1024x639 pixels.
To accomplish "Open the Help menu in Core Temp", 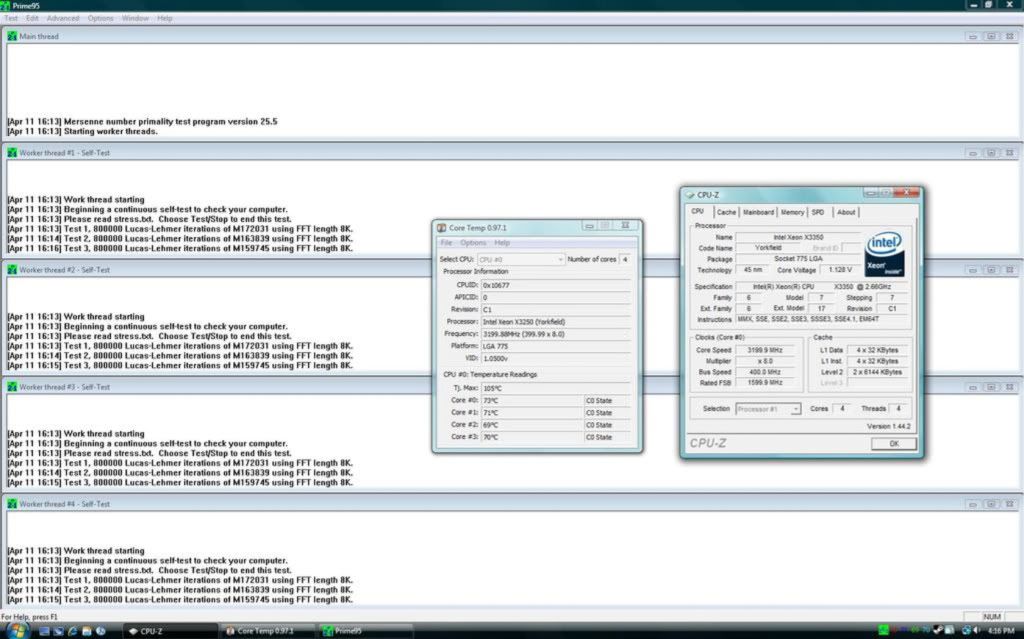I will point(502,243).
